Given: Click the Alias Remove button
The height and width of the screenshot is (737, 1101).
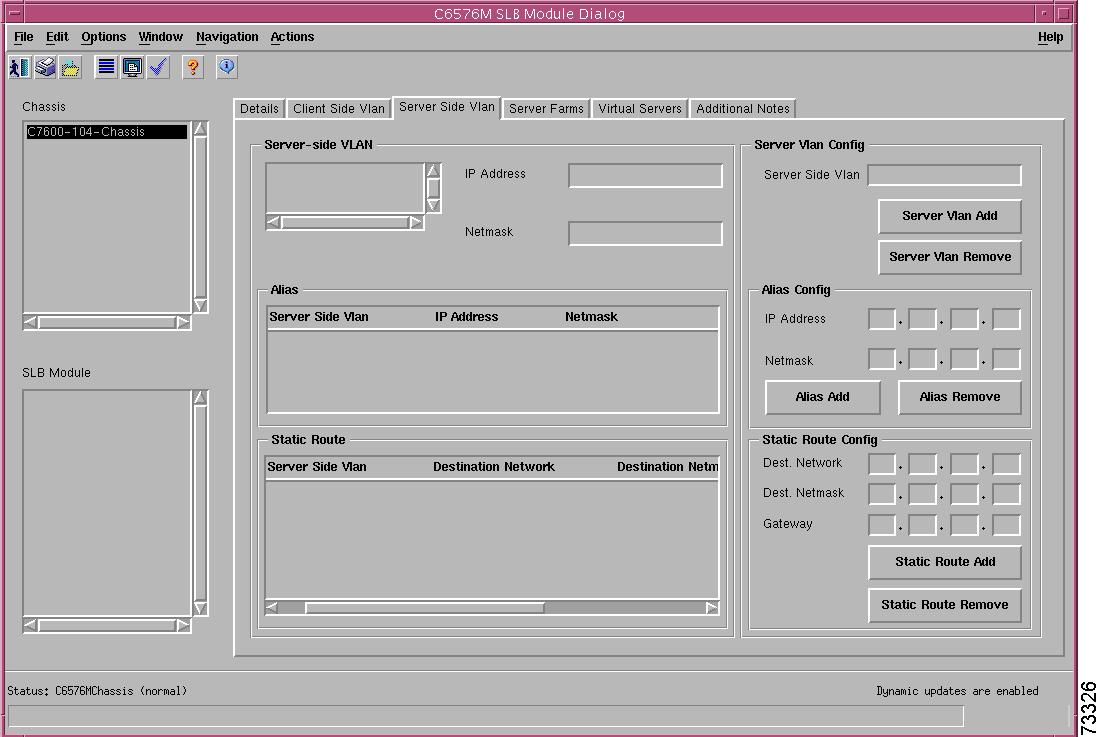Looking at the screenshot, I should [x=960, y=397].
